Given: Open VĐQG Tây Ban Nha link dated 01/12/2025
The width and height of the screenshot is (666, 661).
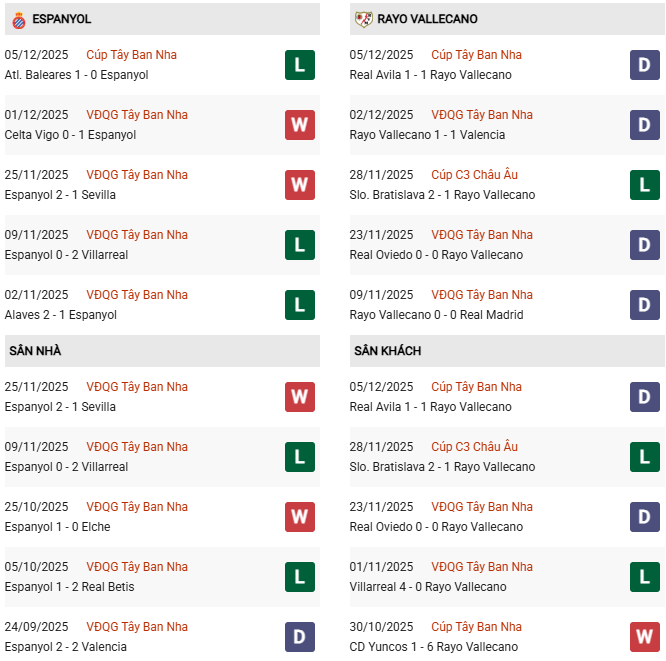Looking at the screenshot, I should pos(137,115).
